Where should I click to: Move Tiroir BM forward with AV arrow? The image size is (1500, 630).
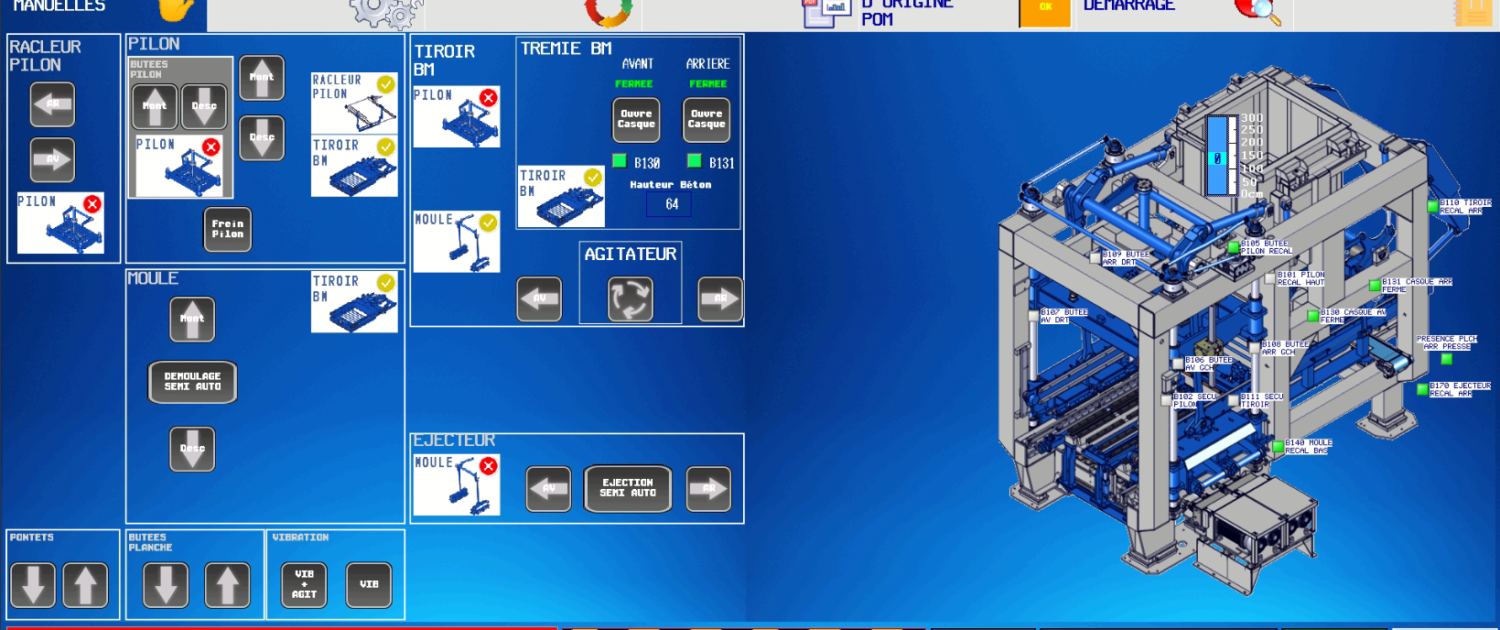pyautogui.click(x=539, y=299)
